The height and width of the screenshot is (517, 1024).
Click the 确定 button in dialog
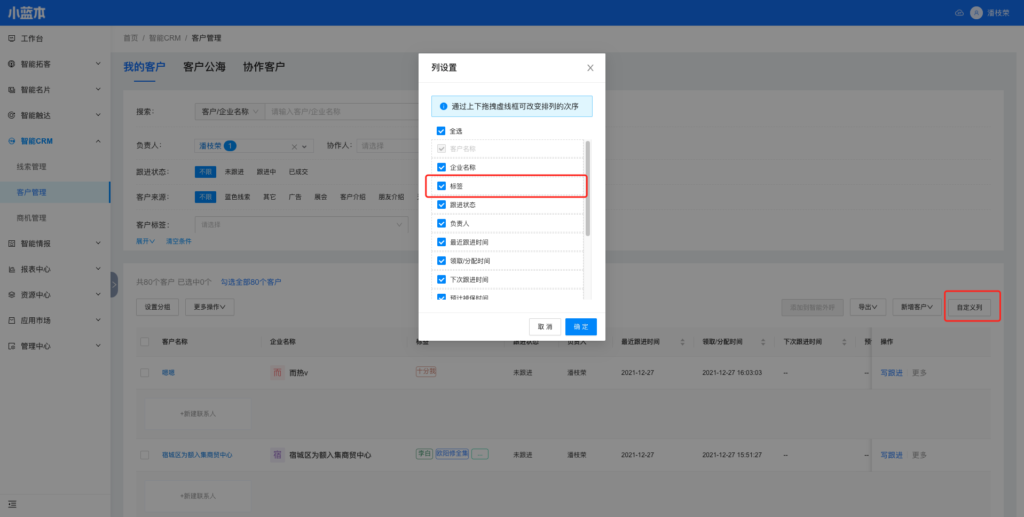point(580,326)
